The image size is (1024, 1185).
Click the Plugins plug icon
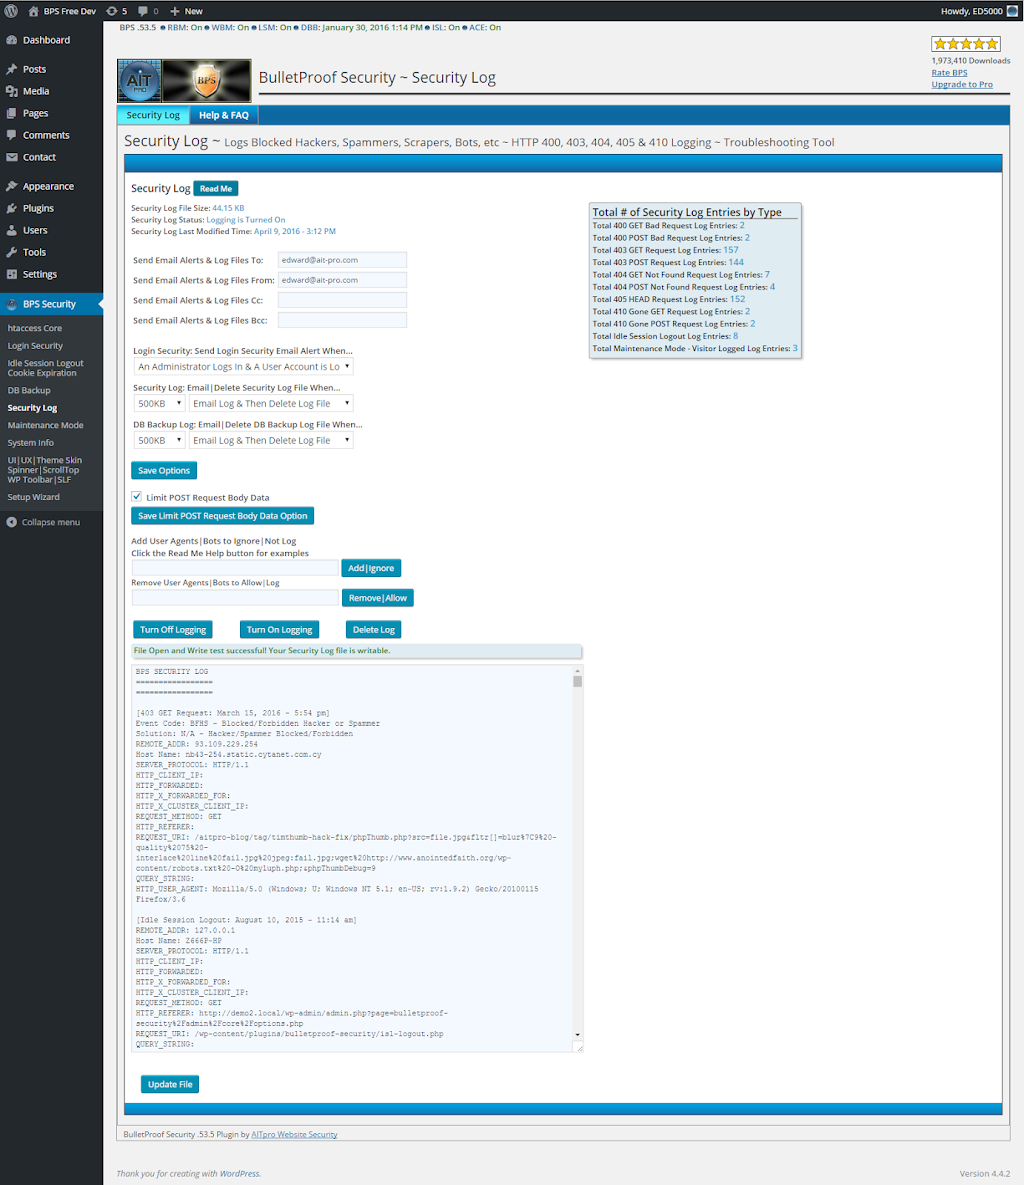11,208
